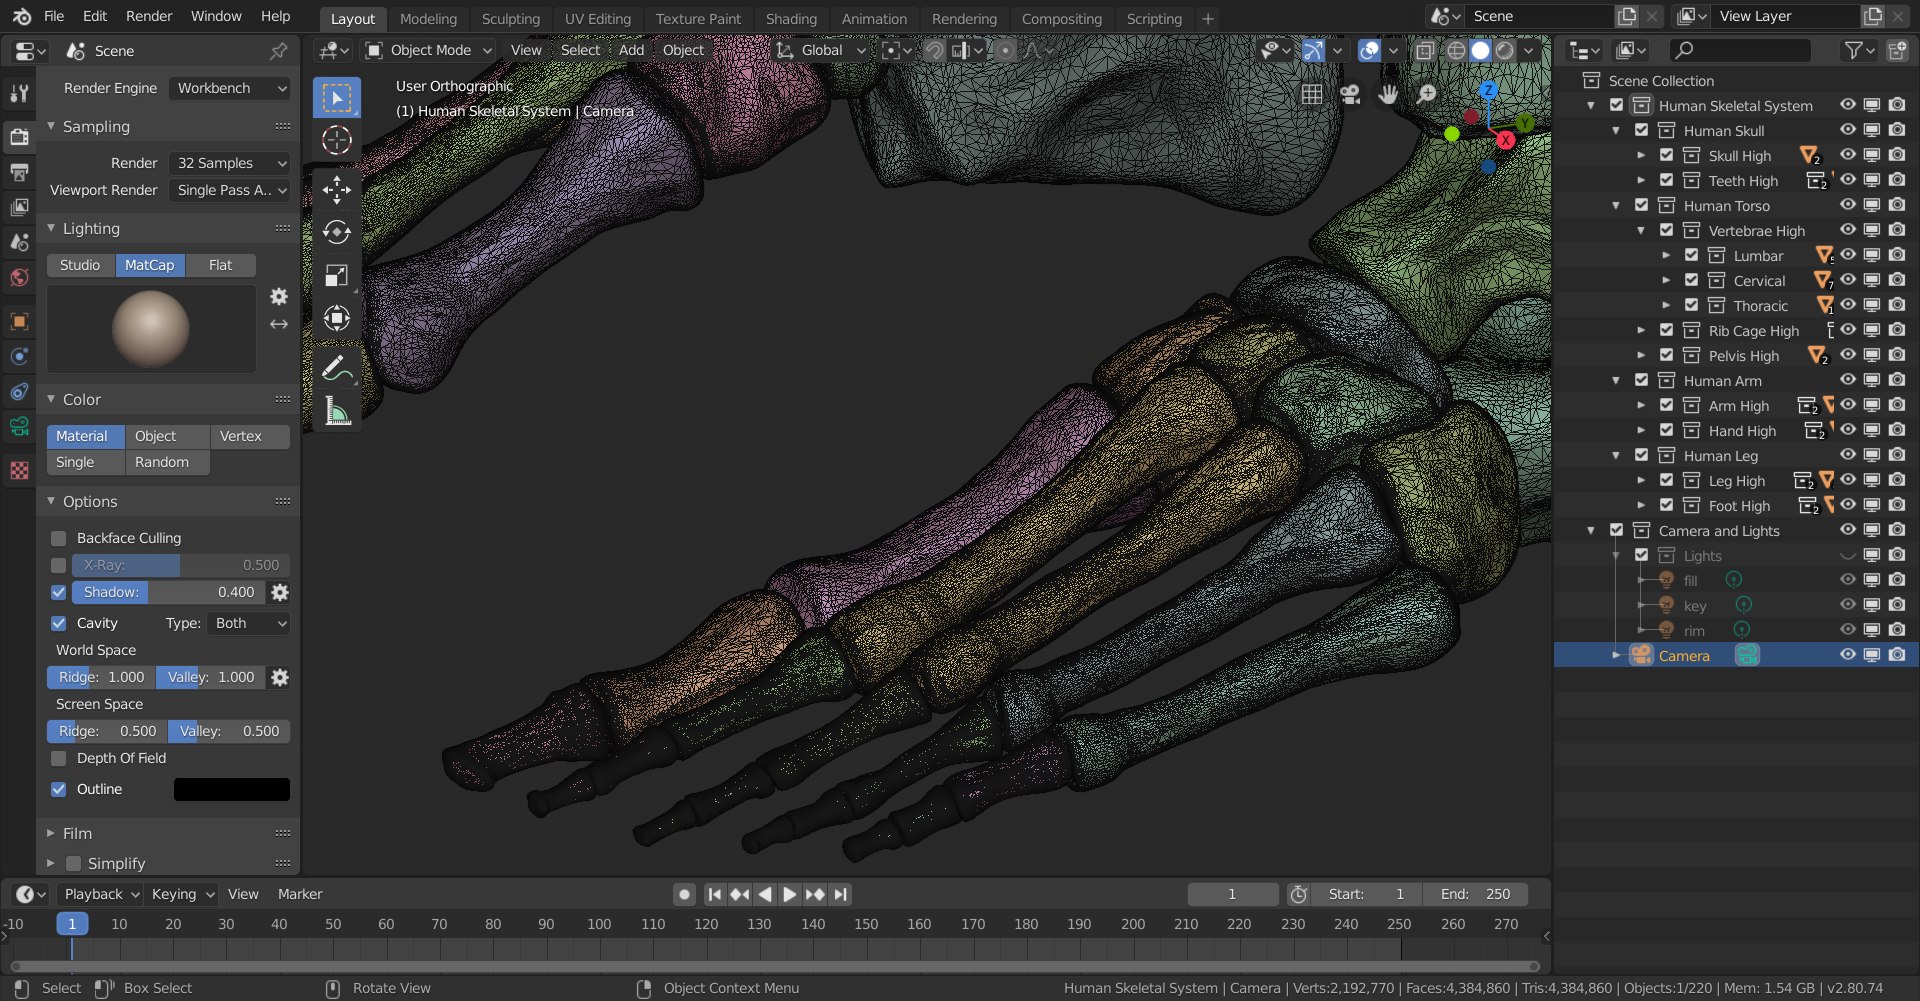The image size is (1920, 1001).
Task: Switch to wireframe shading mode
Action: pyautogui.click(x=1456, y=50)
